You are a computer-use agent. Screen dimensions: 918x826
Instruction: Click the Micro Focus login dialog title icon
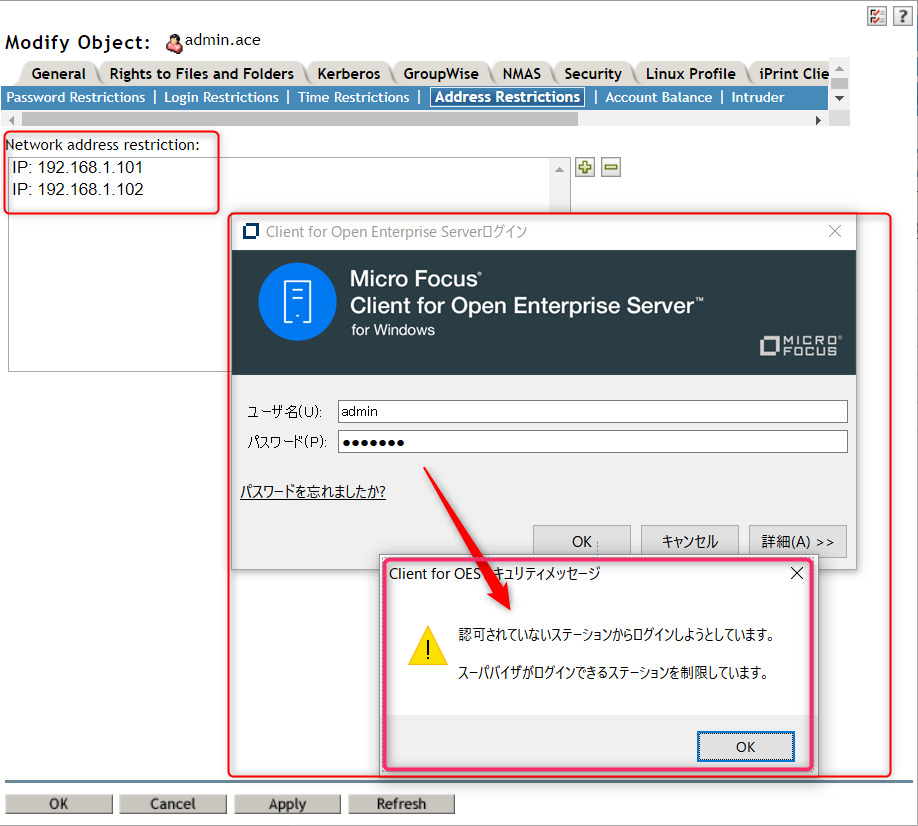click(251, 231)
